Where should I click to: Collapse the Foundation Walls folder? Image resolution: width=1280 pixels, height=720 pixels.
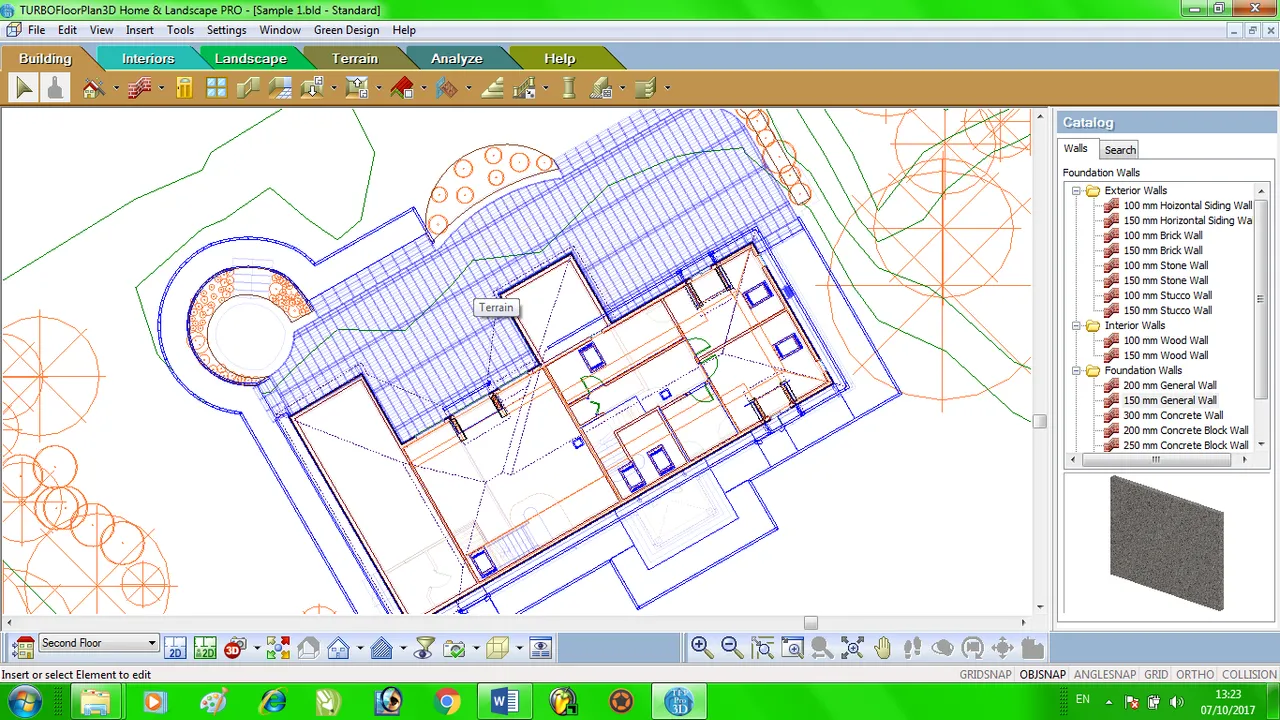coord(1077,370)
